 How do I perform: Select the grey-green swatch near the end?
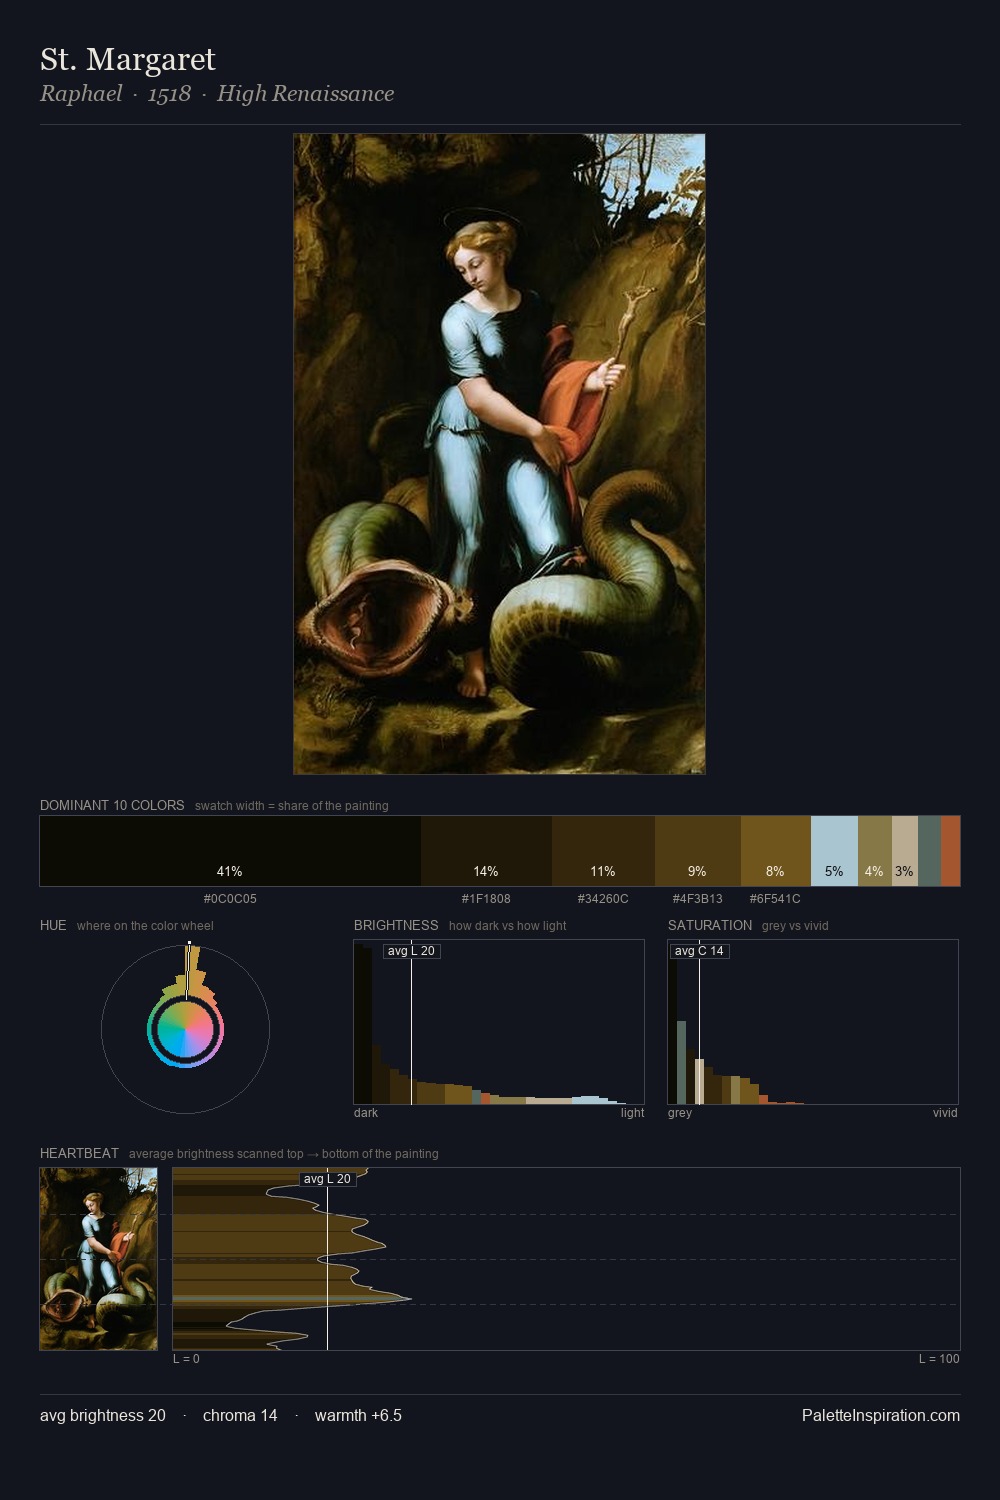[929, 851]
